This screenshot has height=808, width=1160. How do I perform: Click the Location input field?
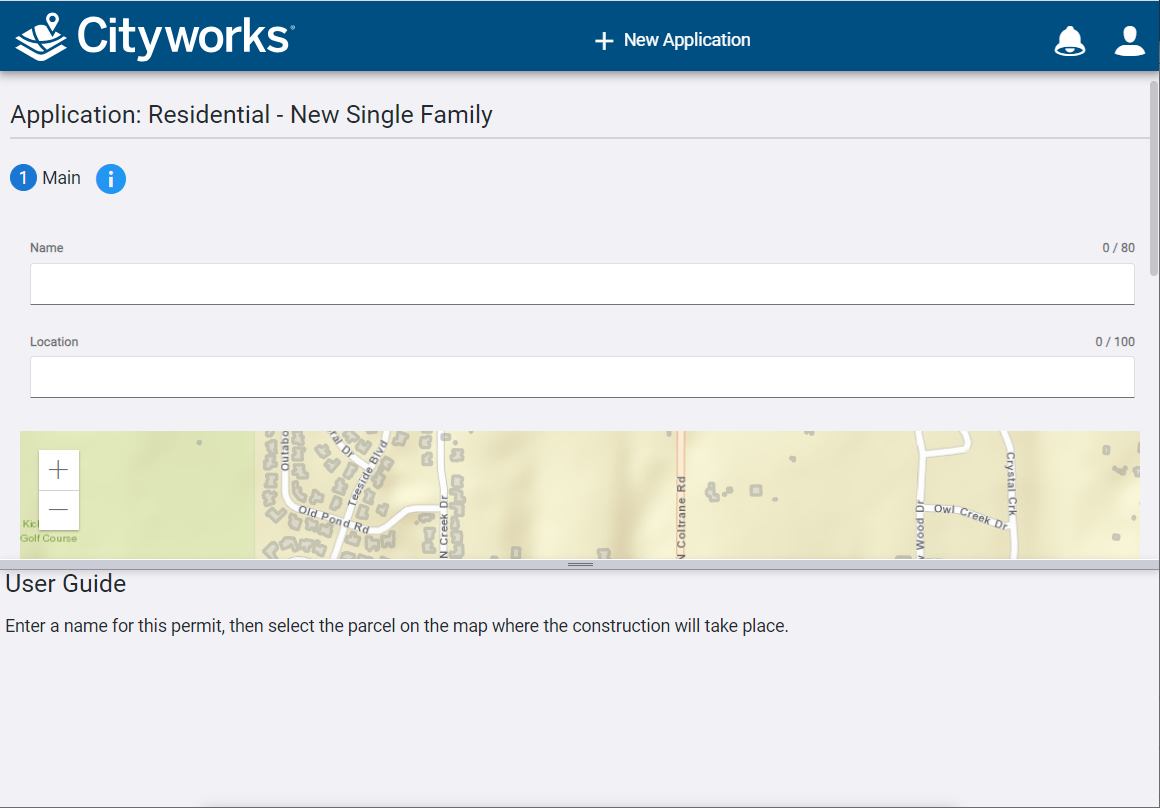580,377
